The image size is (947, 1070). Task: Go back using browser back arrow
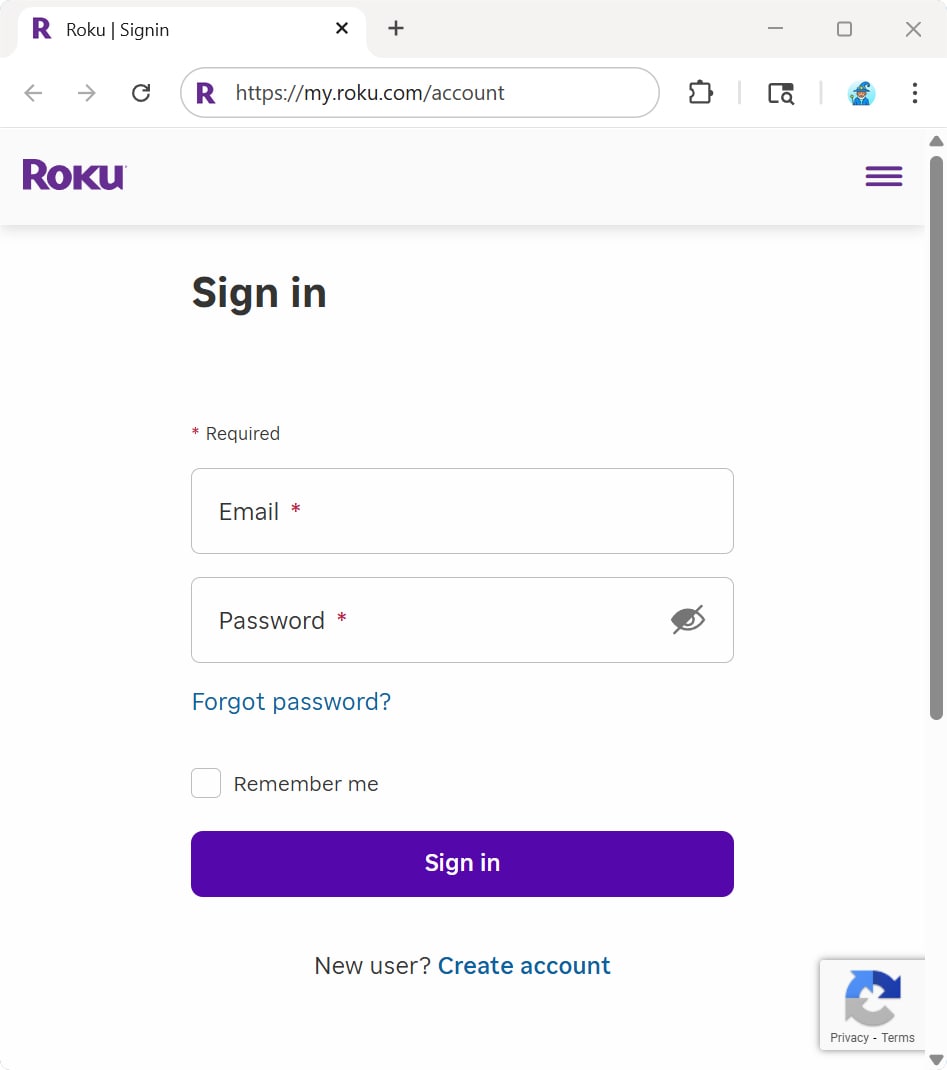pyautogui.click(x=34, y=93)
